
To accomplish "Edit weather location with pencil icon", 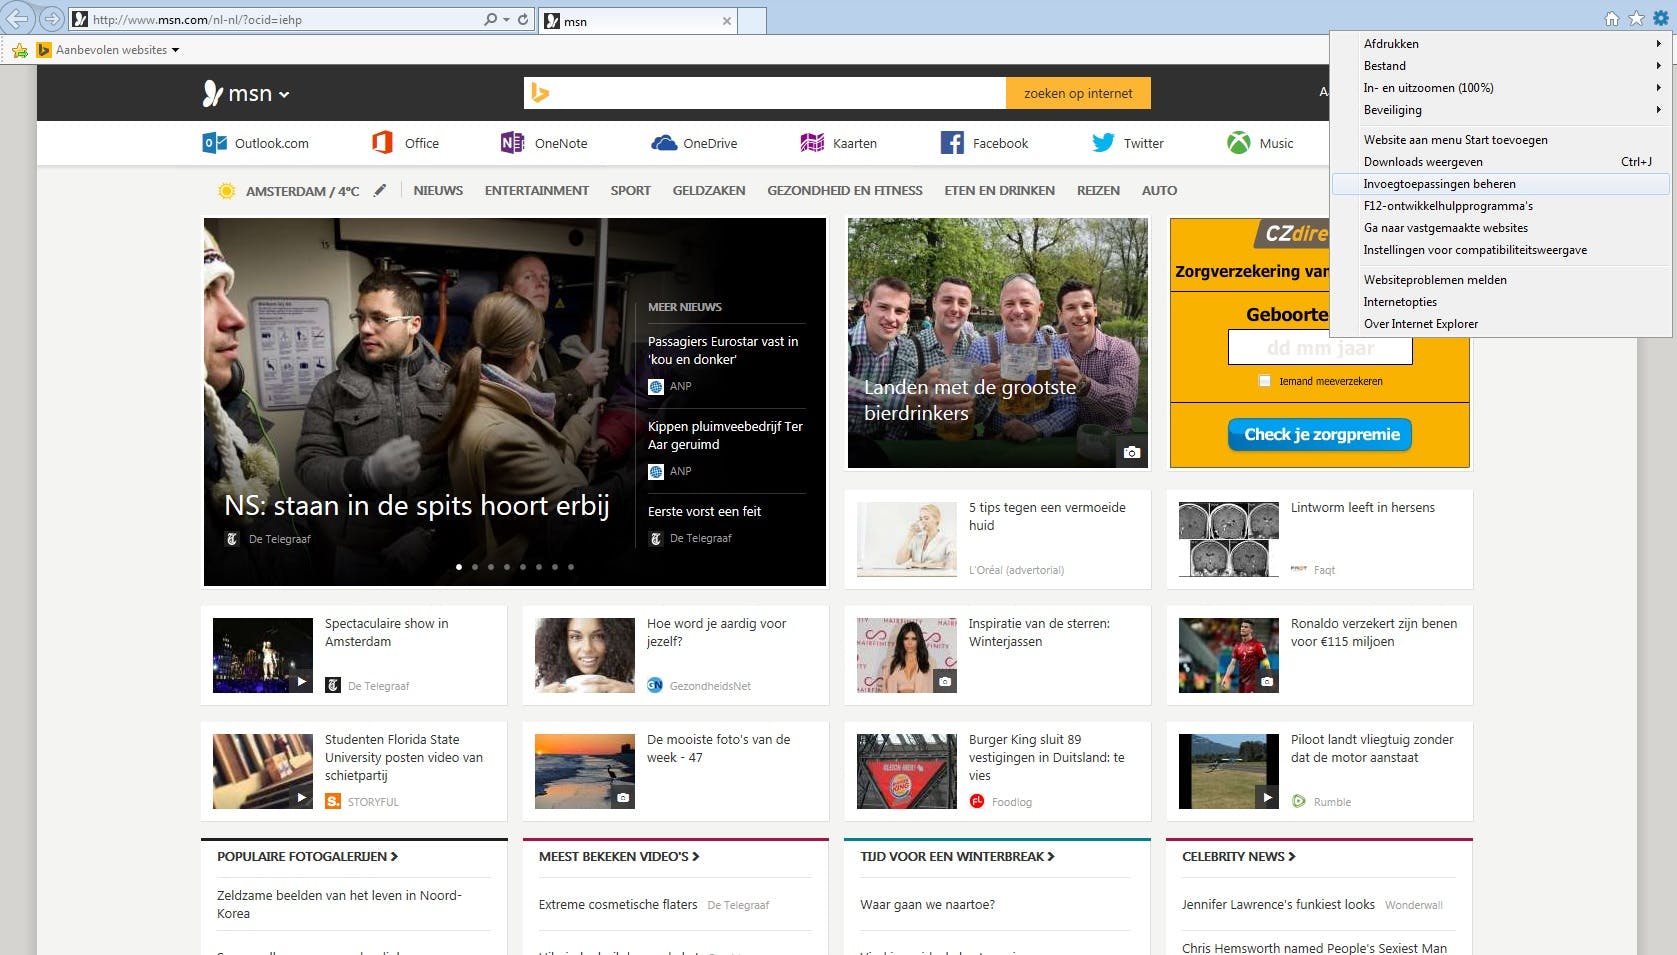I will click(380, 190).
